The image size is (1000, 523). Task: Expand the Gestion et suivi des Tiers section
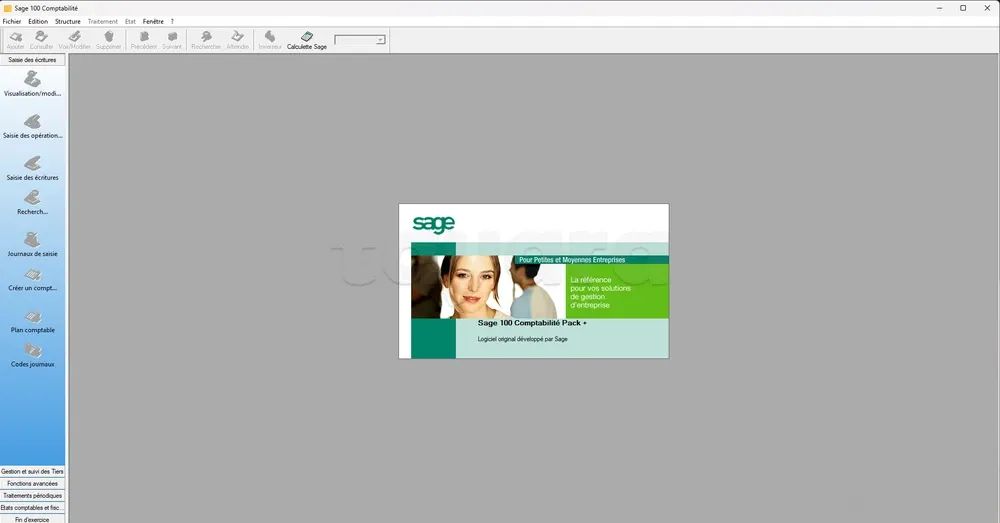click(x=32, y=471)
